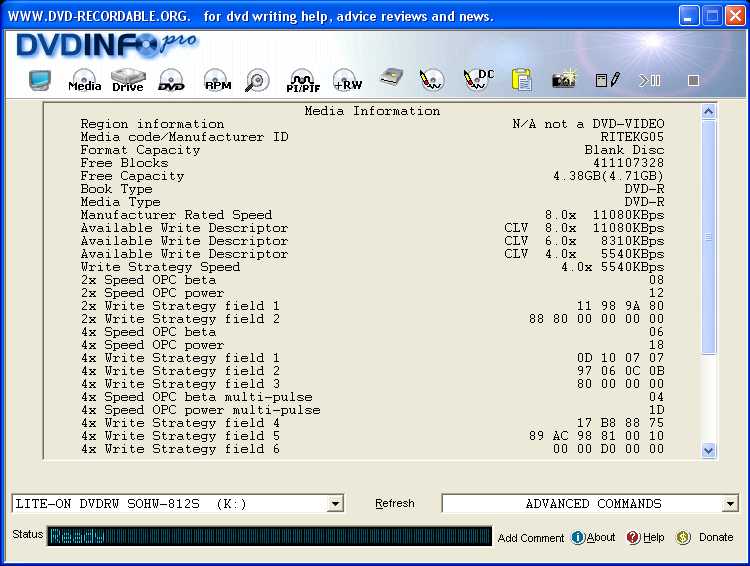The image size is (750, 566).
Task: Click the 2x Speed OPC beta row
Action: [x=372, y=280]
